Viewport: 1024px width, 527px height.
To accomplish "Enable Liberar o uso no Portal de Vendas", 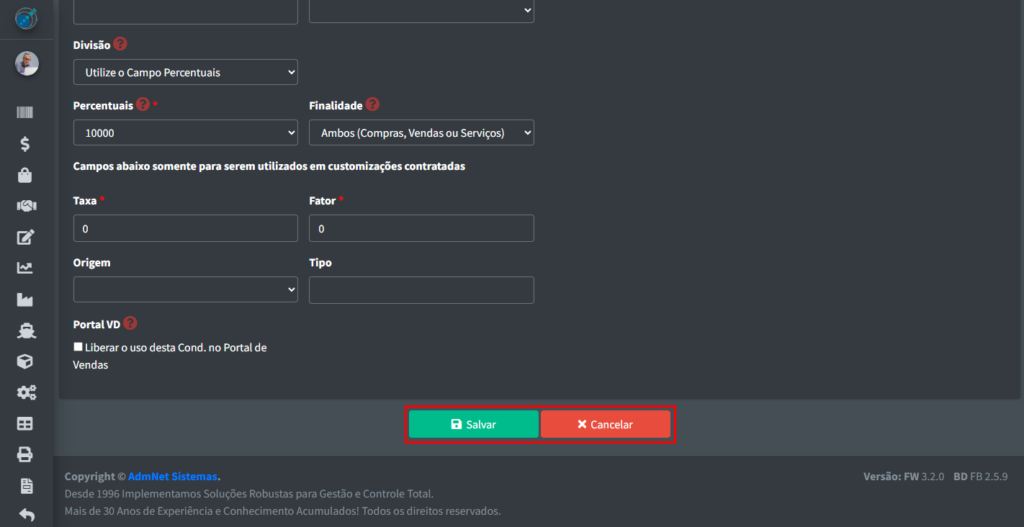I will (79, 347).
